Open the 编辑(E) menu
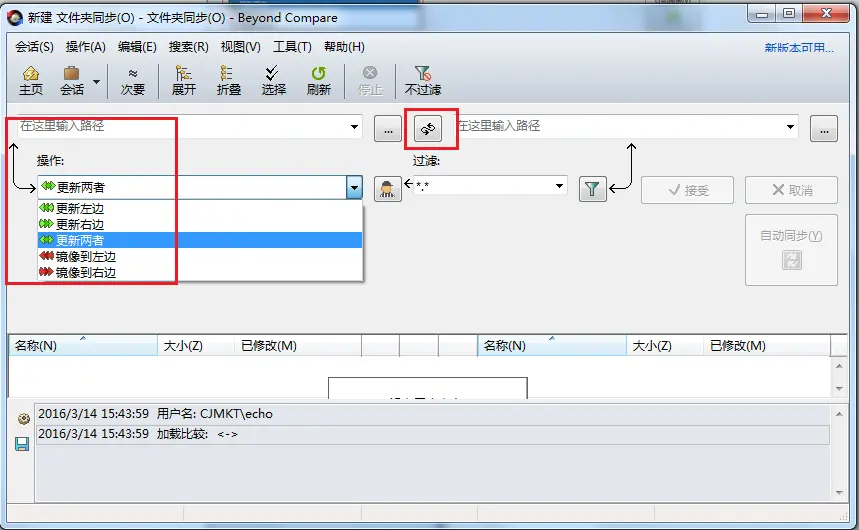The width and height of the screenshot is (859, 530). pyautogui.click(x=137, y=47)
